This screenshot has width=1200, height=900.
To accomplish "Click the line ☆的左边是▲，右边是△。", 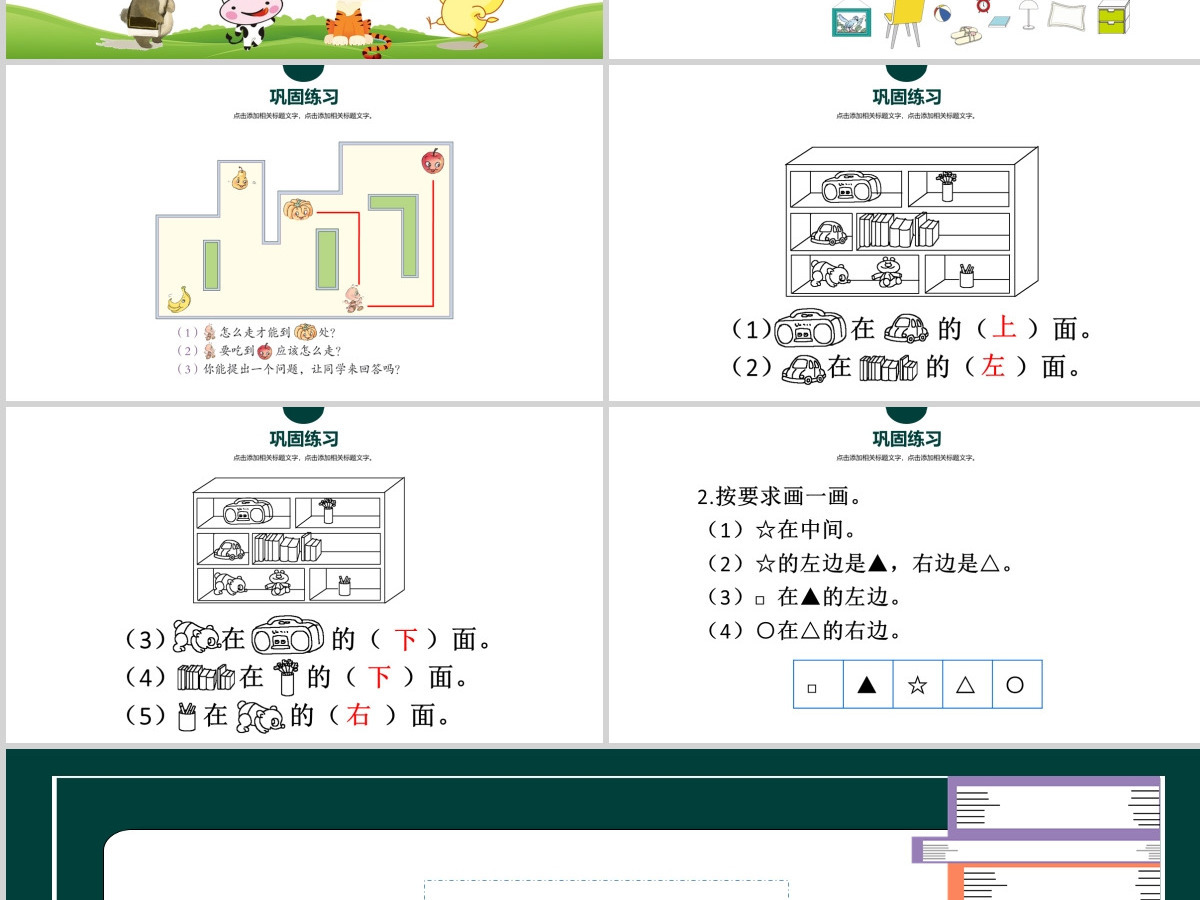I will 885,564.
